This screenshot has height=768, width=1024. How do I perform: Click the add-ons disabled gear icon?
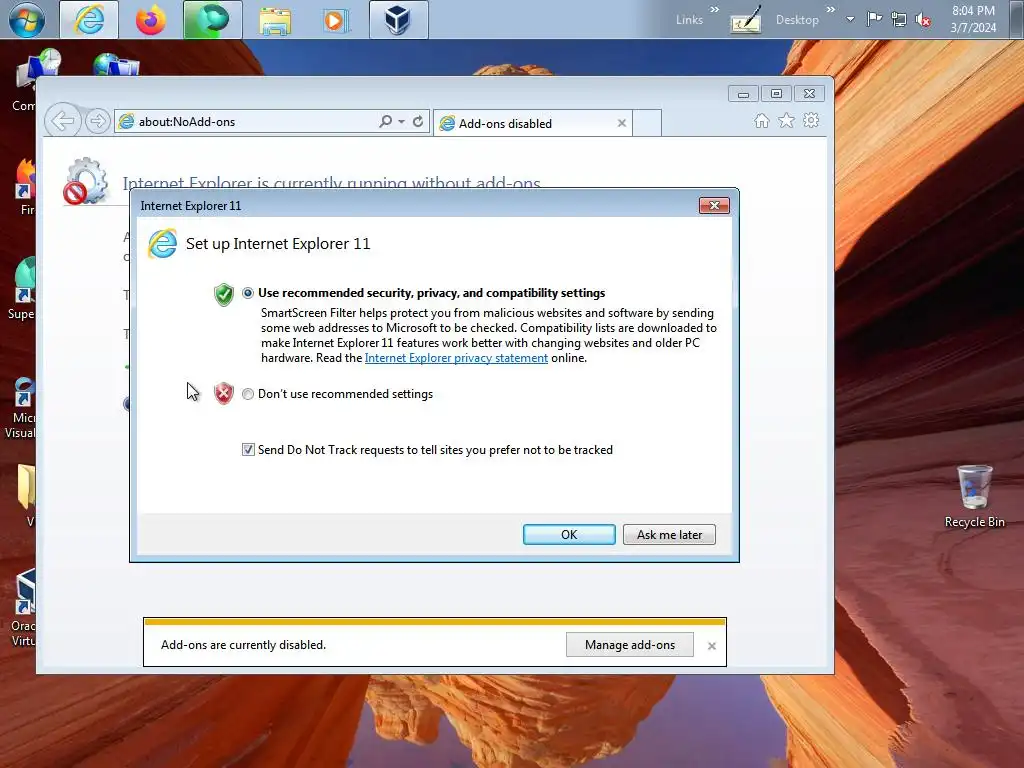coord(86,181)
